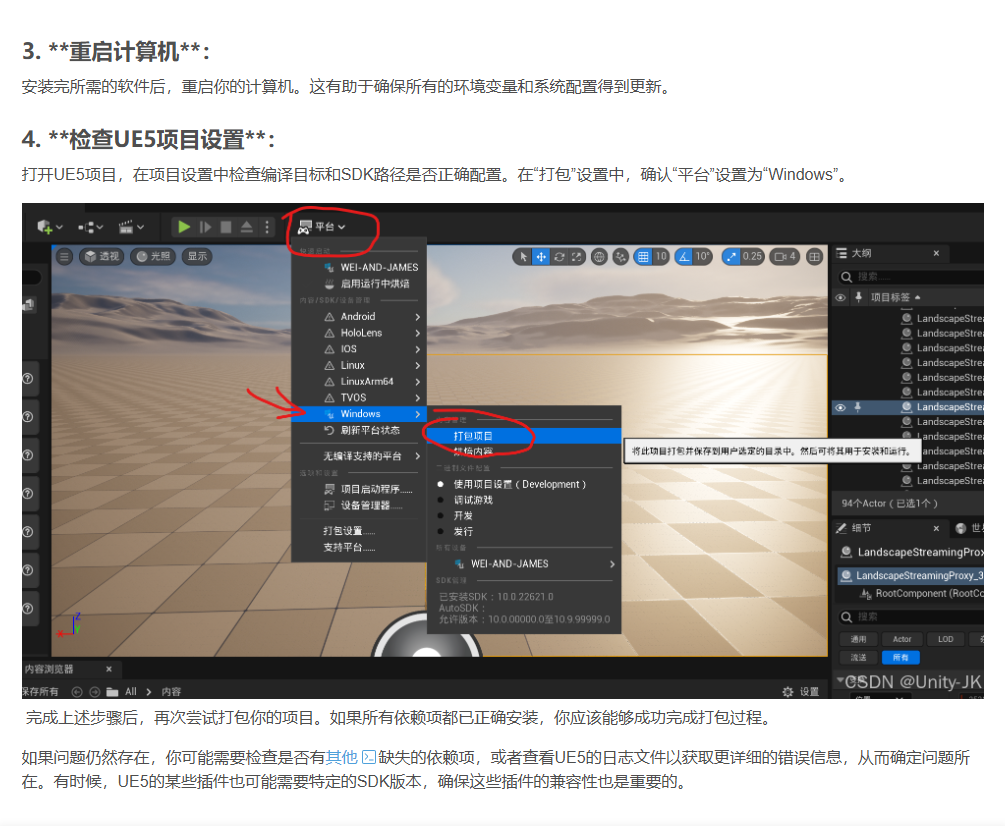
Task: Open the blueprints dropdown in toolbar
Action: [90, 227]
